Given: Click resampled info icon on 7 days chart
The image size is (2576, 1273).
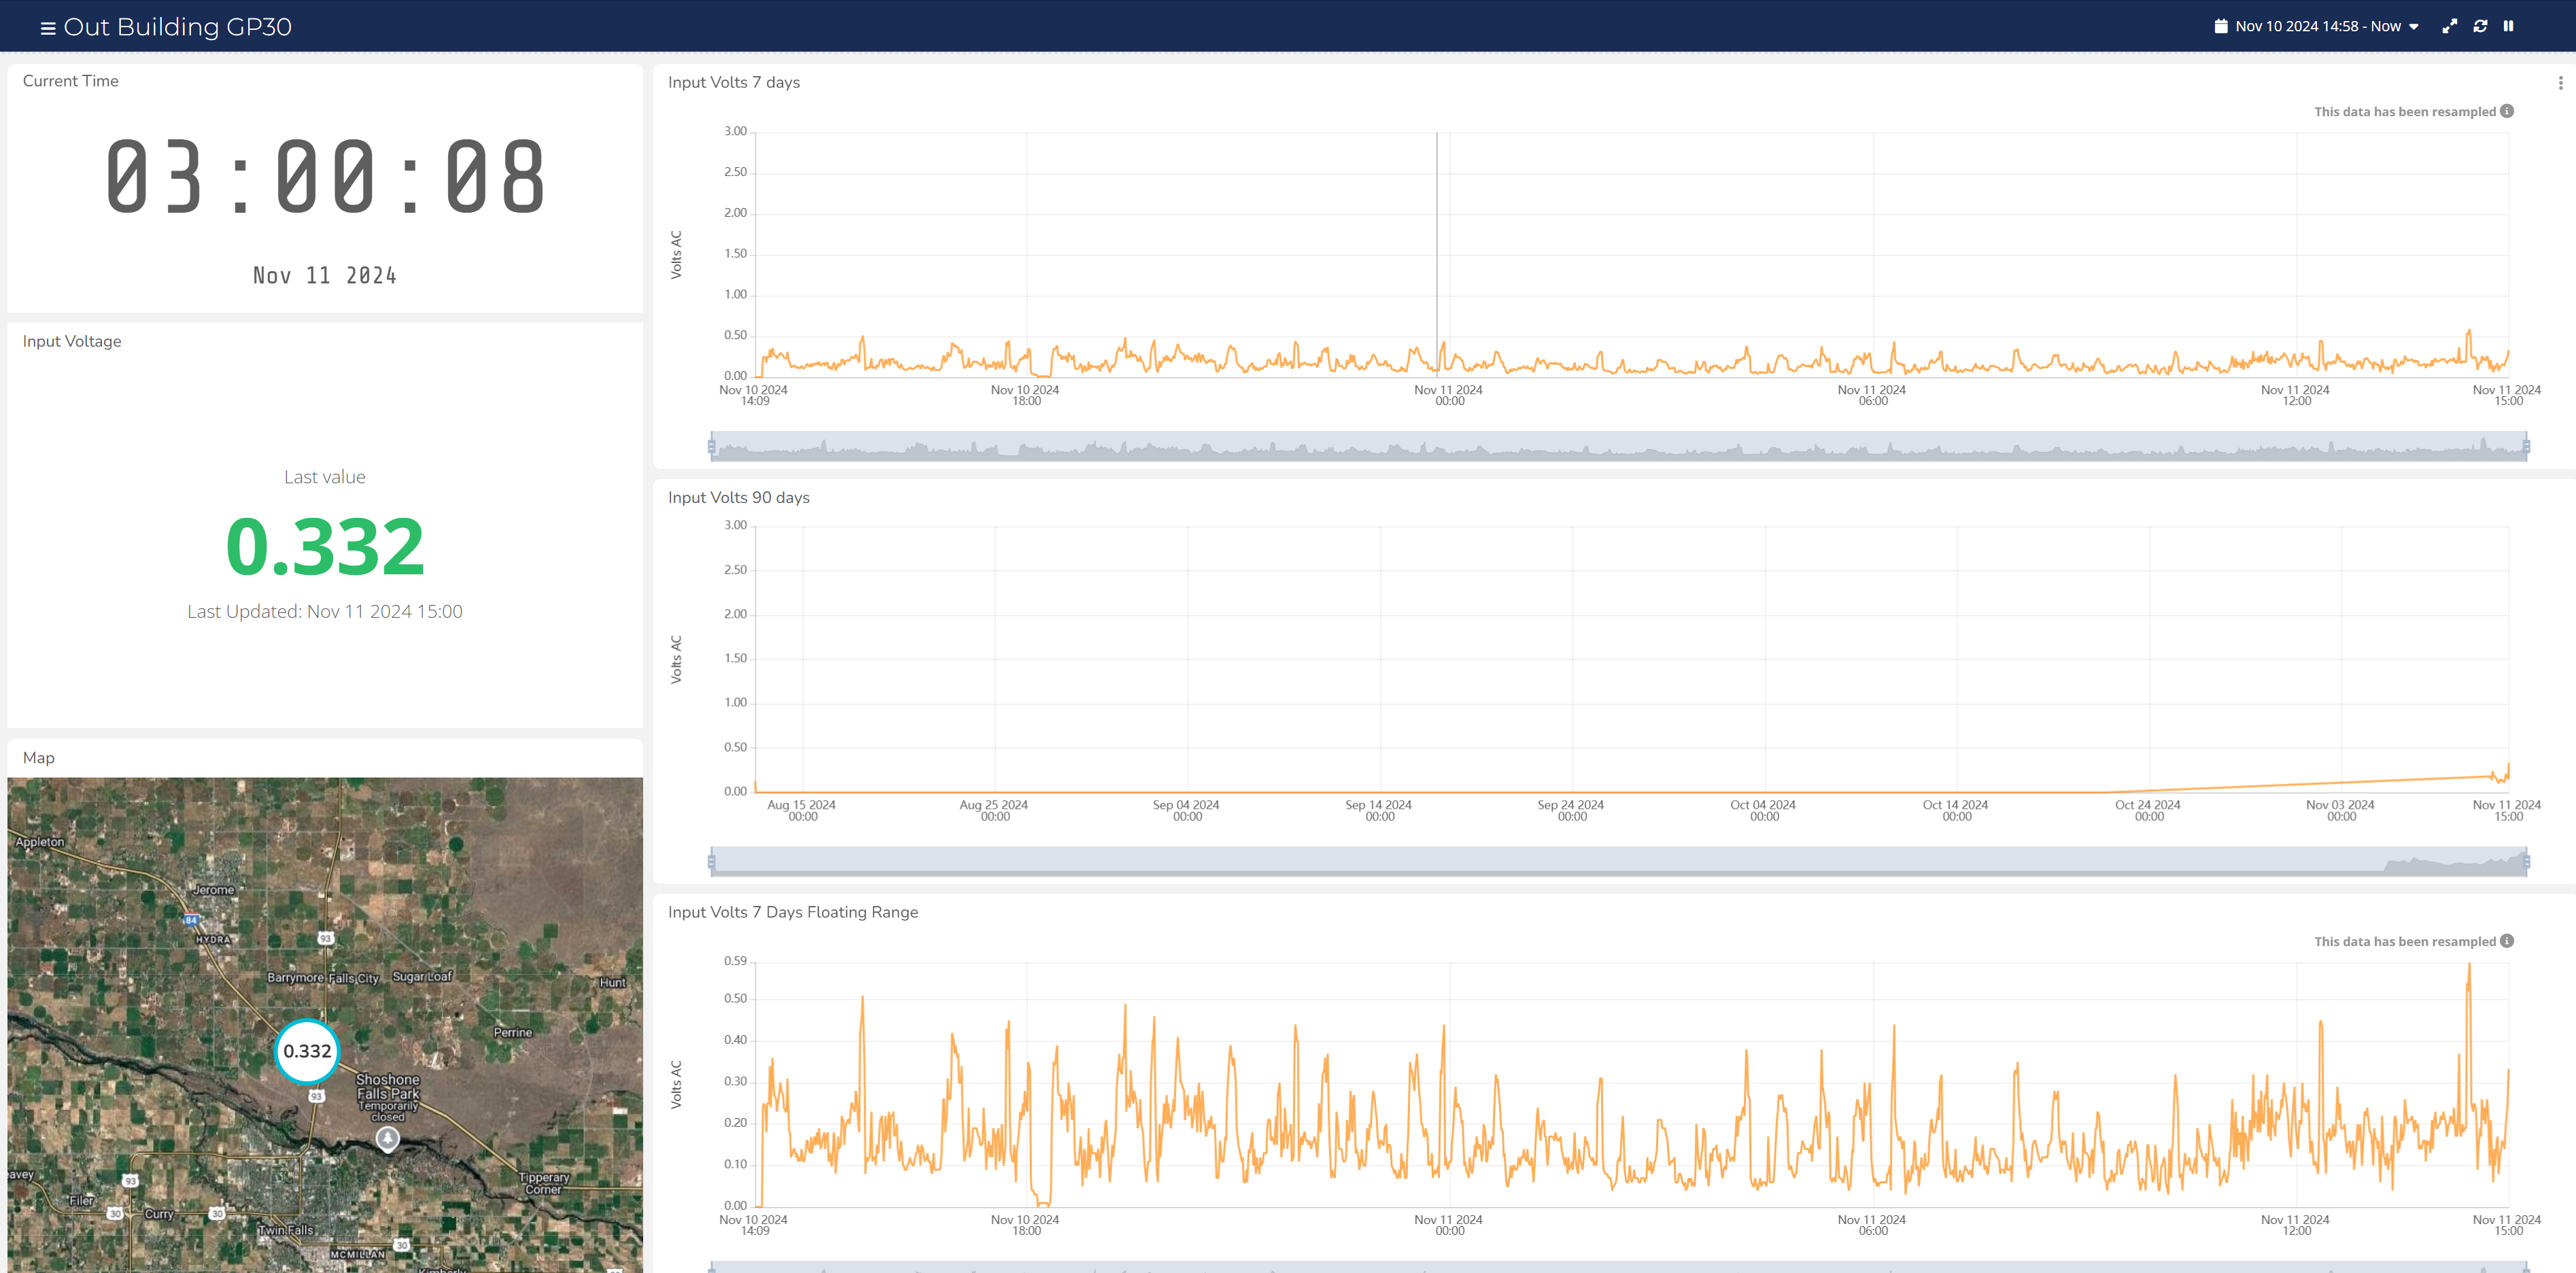Looking at the screenshot, I should pyautogui.click(x=2507, y=111).
